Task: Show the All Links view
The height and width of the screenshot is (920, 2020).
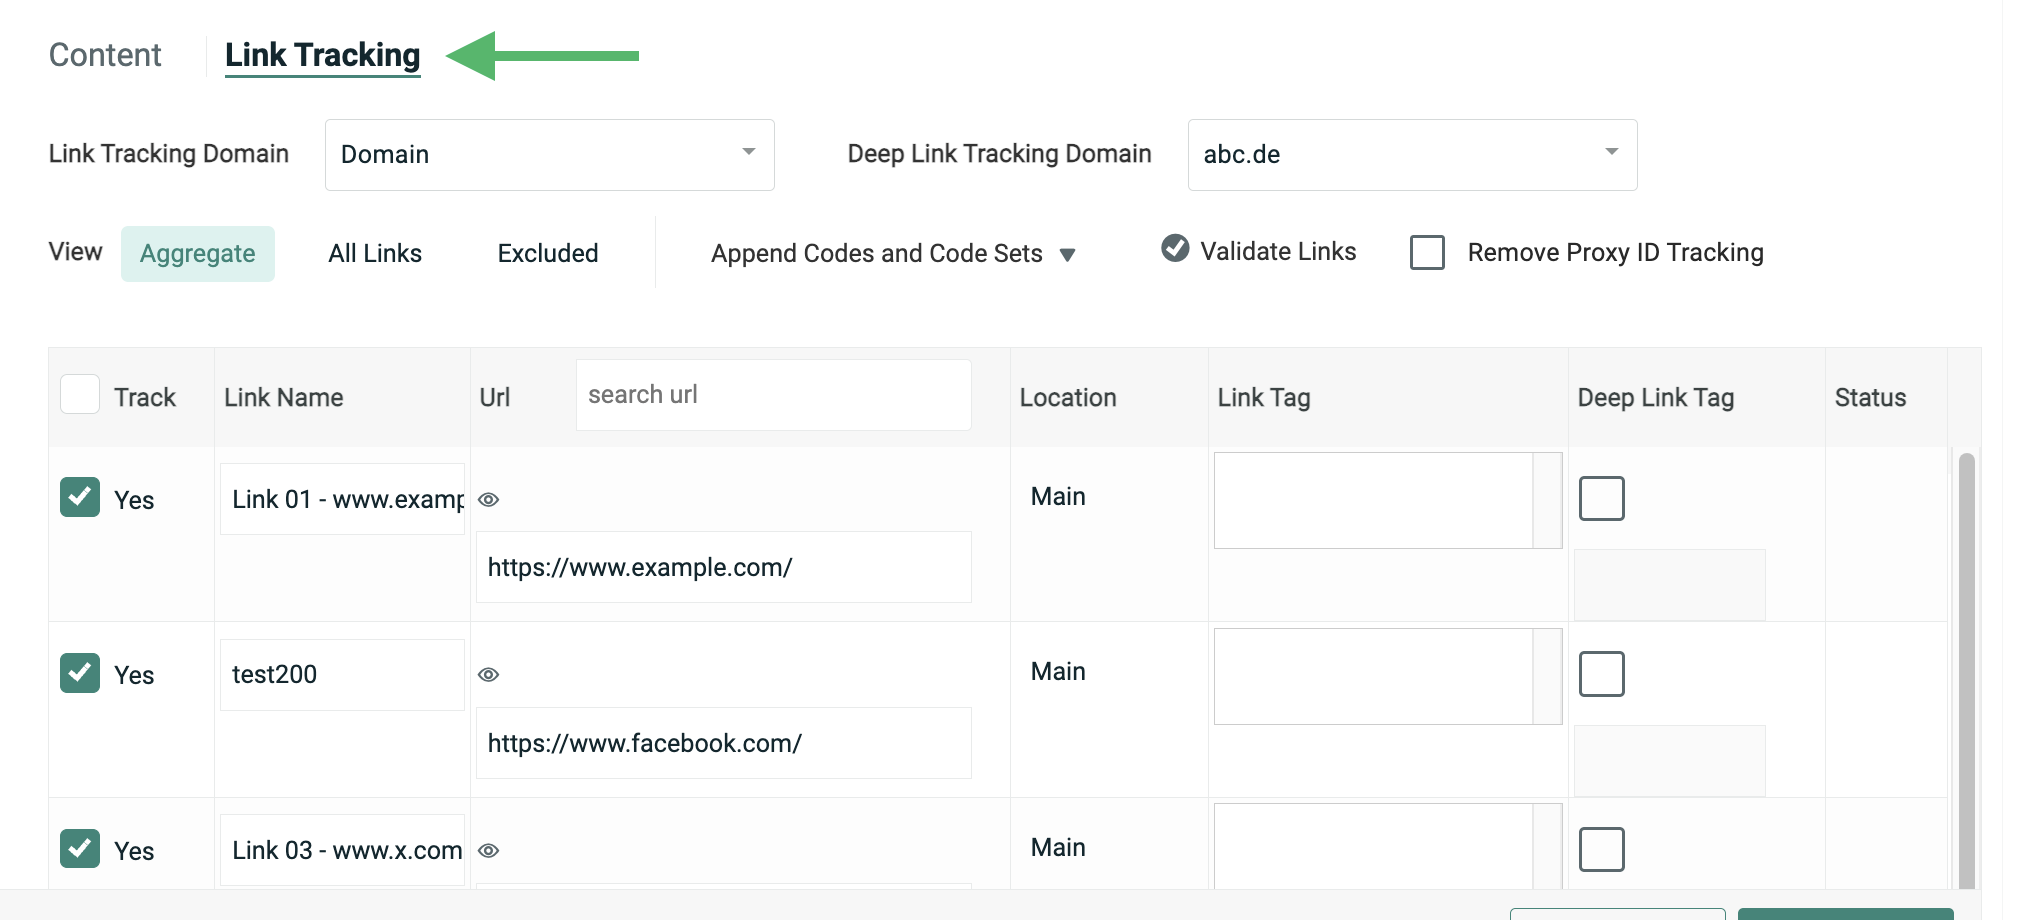Action: (x=375, y=254)
